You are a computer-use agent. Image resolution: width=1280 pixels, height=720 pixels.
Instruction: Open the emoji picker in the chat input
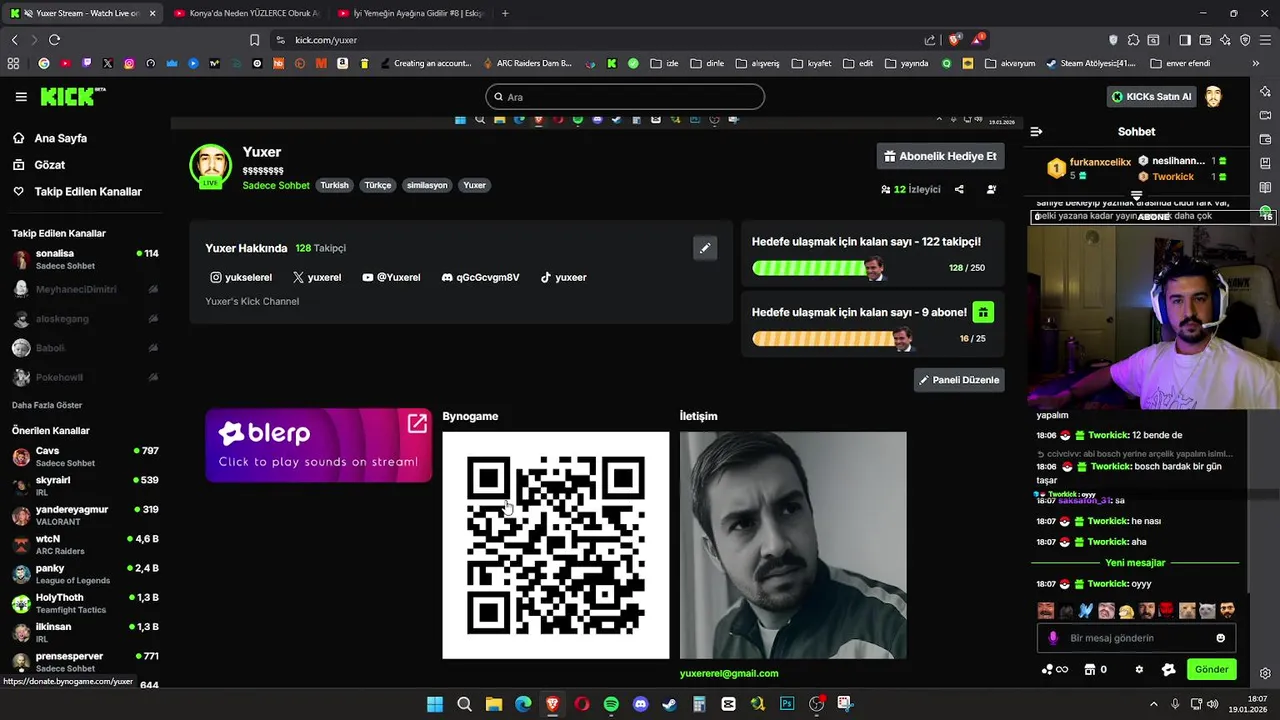pyautogui.click(x=1220, y=638)
